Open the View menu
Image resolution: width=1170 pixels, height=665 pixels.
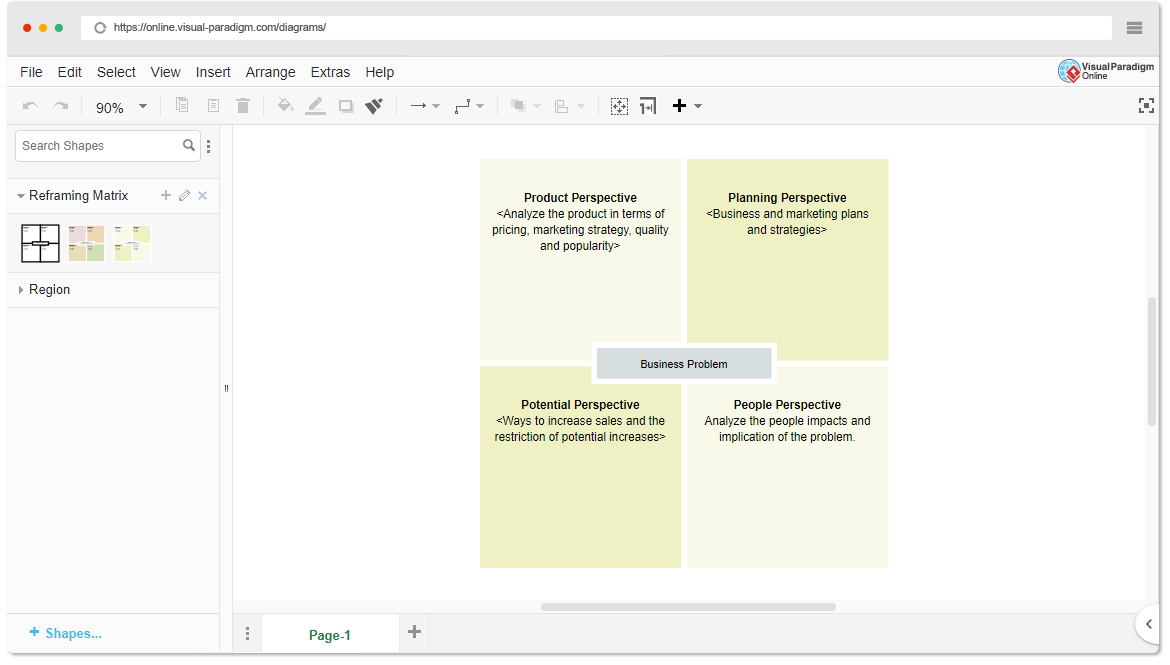point(166,72)
